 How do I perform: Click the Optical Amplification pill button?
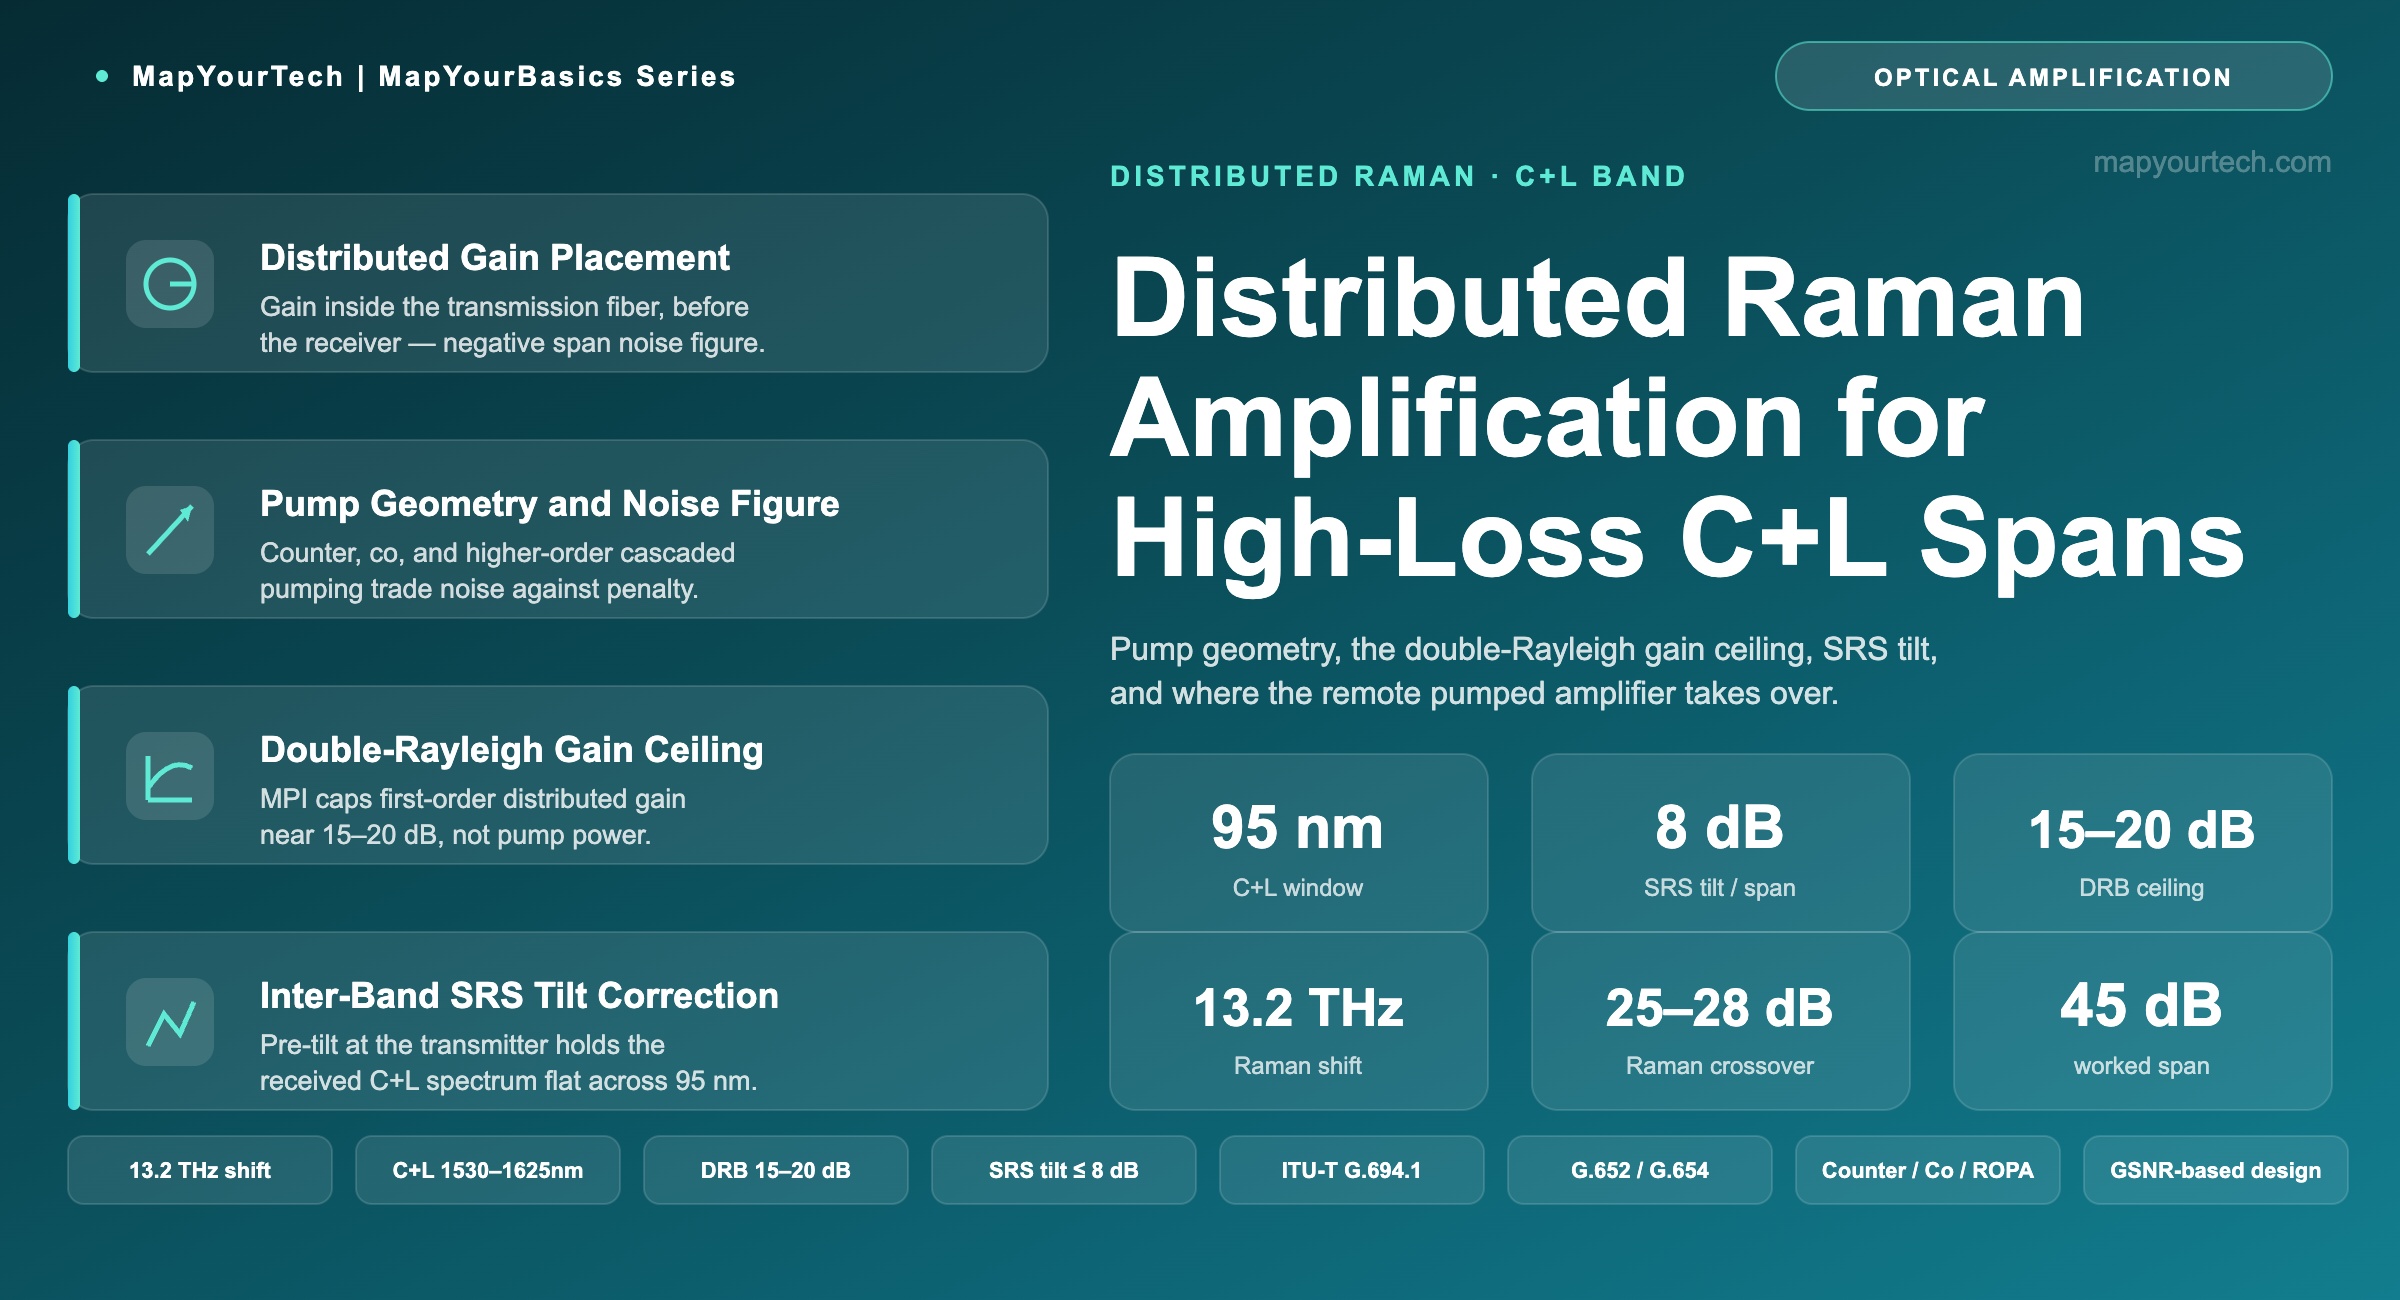click(x=2053, y=77)
